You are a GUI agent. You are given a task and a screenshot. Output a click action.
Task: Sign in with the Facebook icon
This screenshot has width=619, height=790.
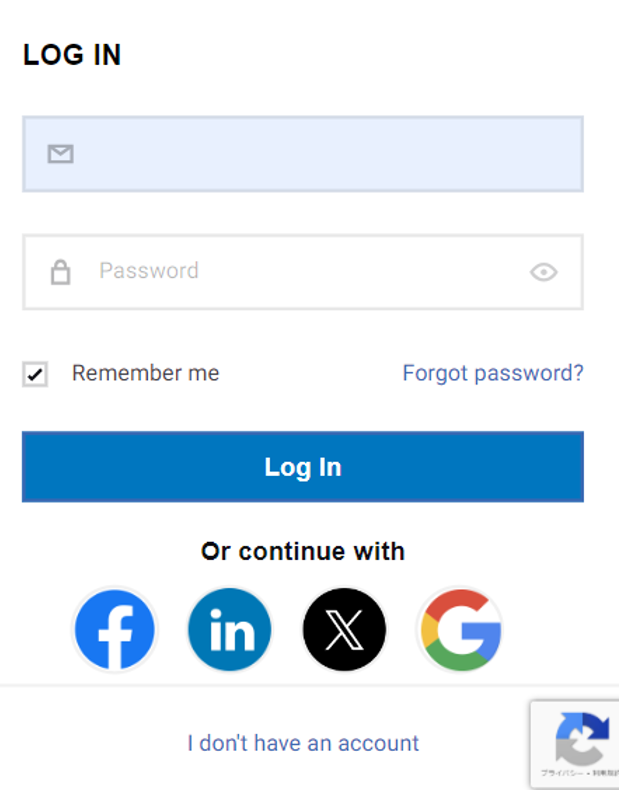point(115,630)
